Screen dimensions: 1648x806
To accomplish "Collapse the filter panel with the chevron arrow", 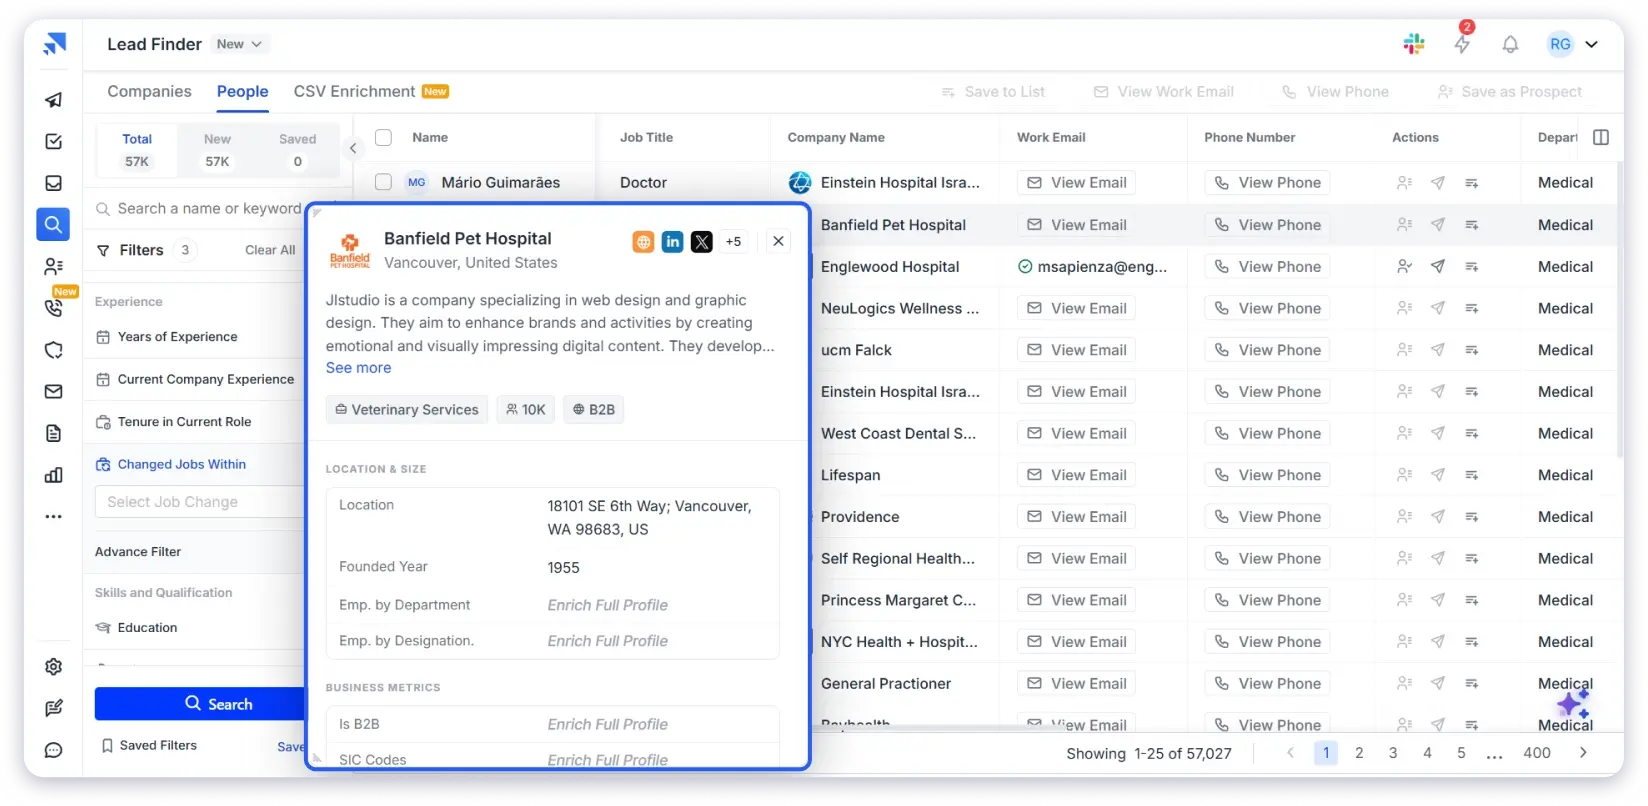I will pyautogui.click(x=352, y=148).
